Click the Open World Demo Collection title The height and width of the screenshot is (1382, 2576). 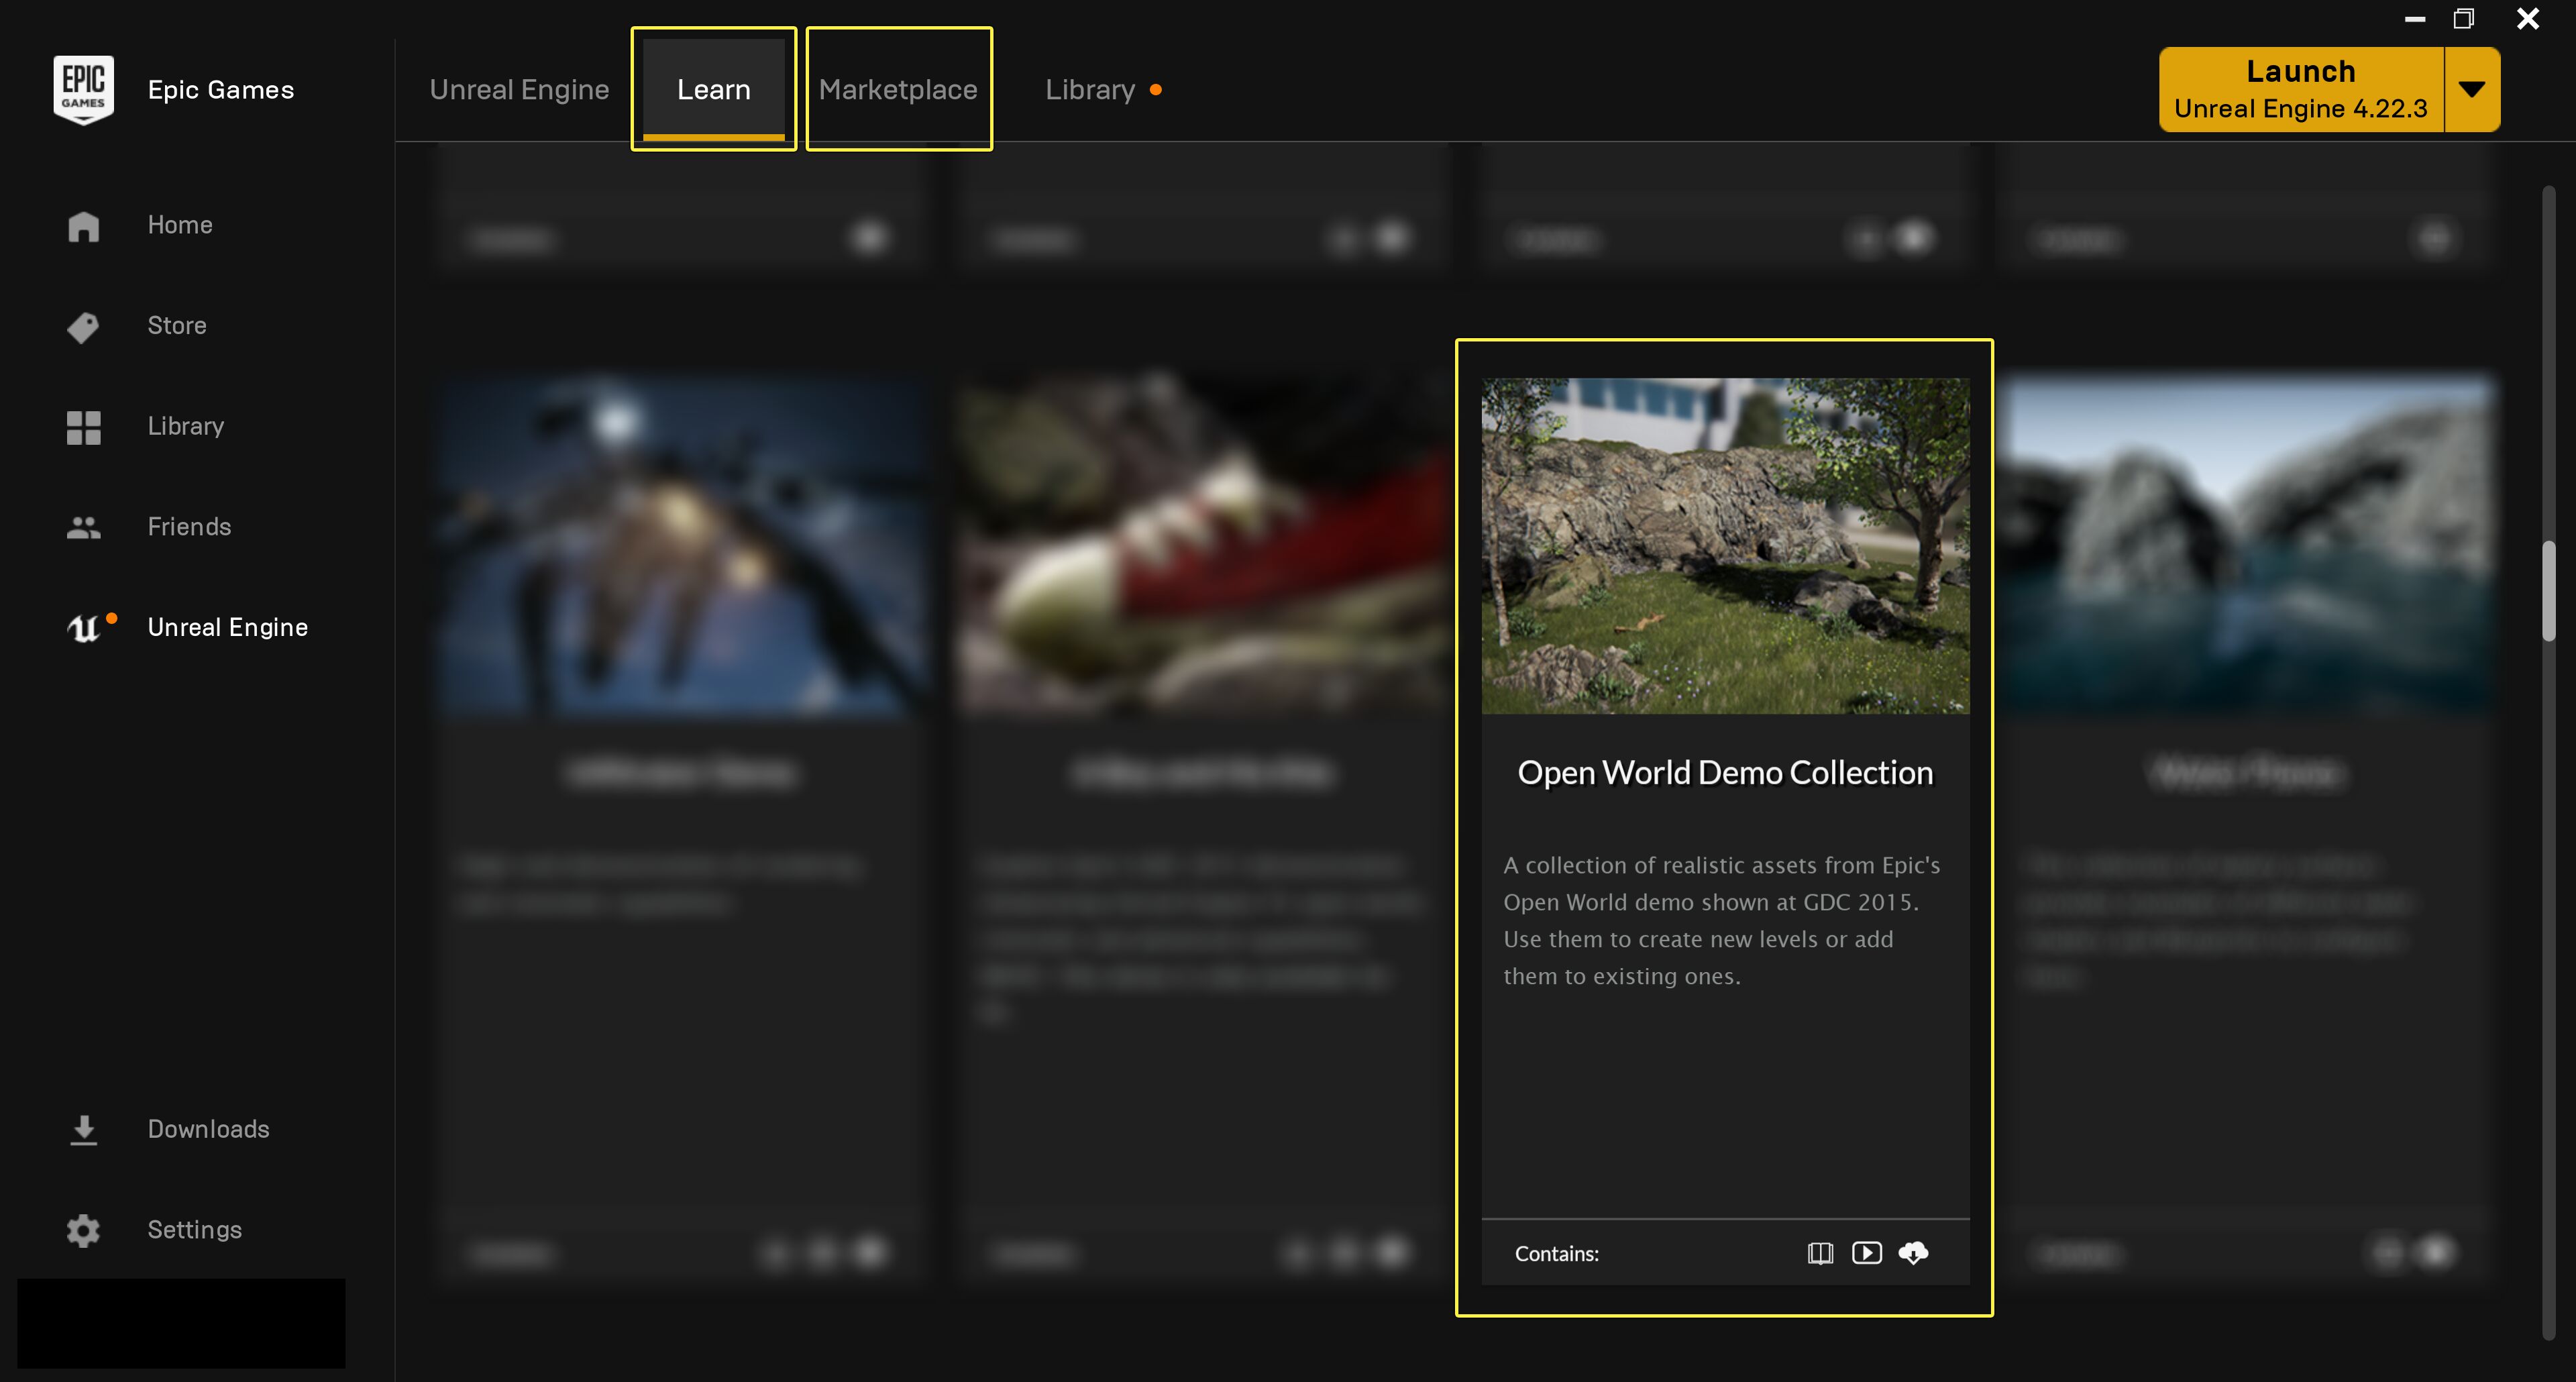click(1725, 773)
